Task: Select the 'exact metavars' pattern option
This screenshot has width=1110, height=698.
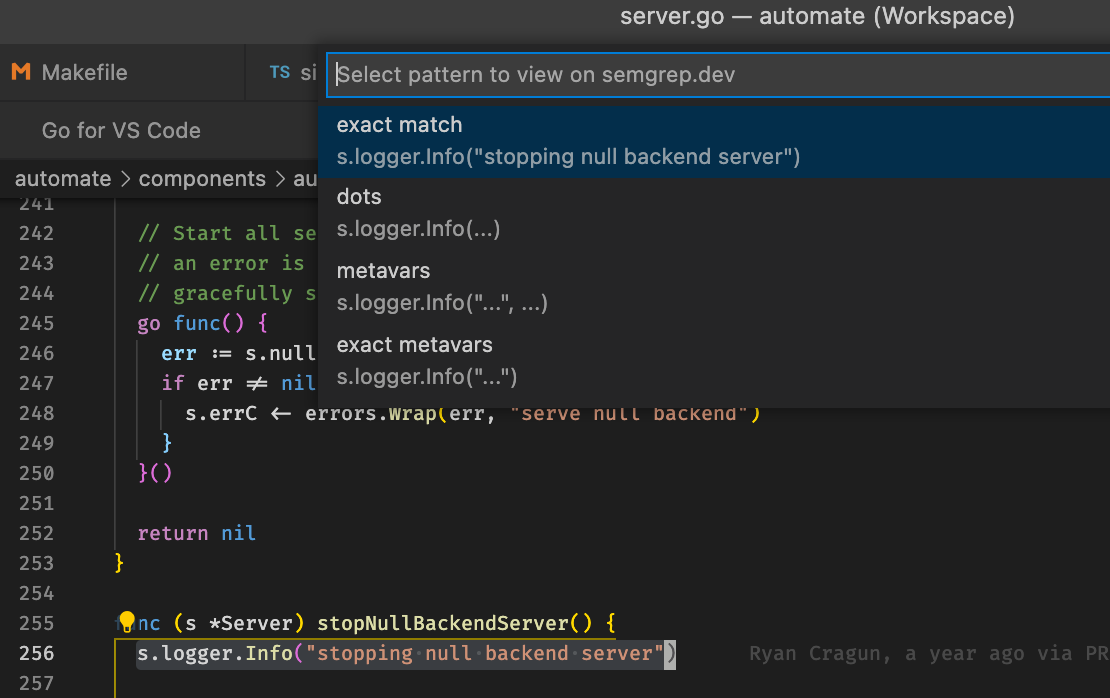Action: [714, 361]
